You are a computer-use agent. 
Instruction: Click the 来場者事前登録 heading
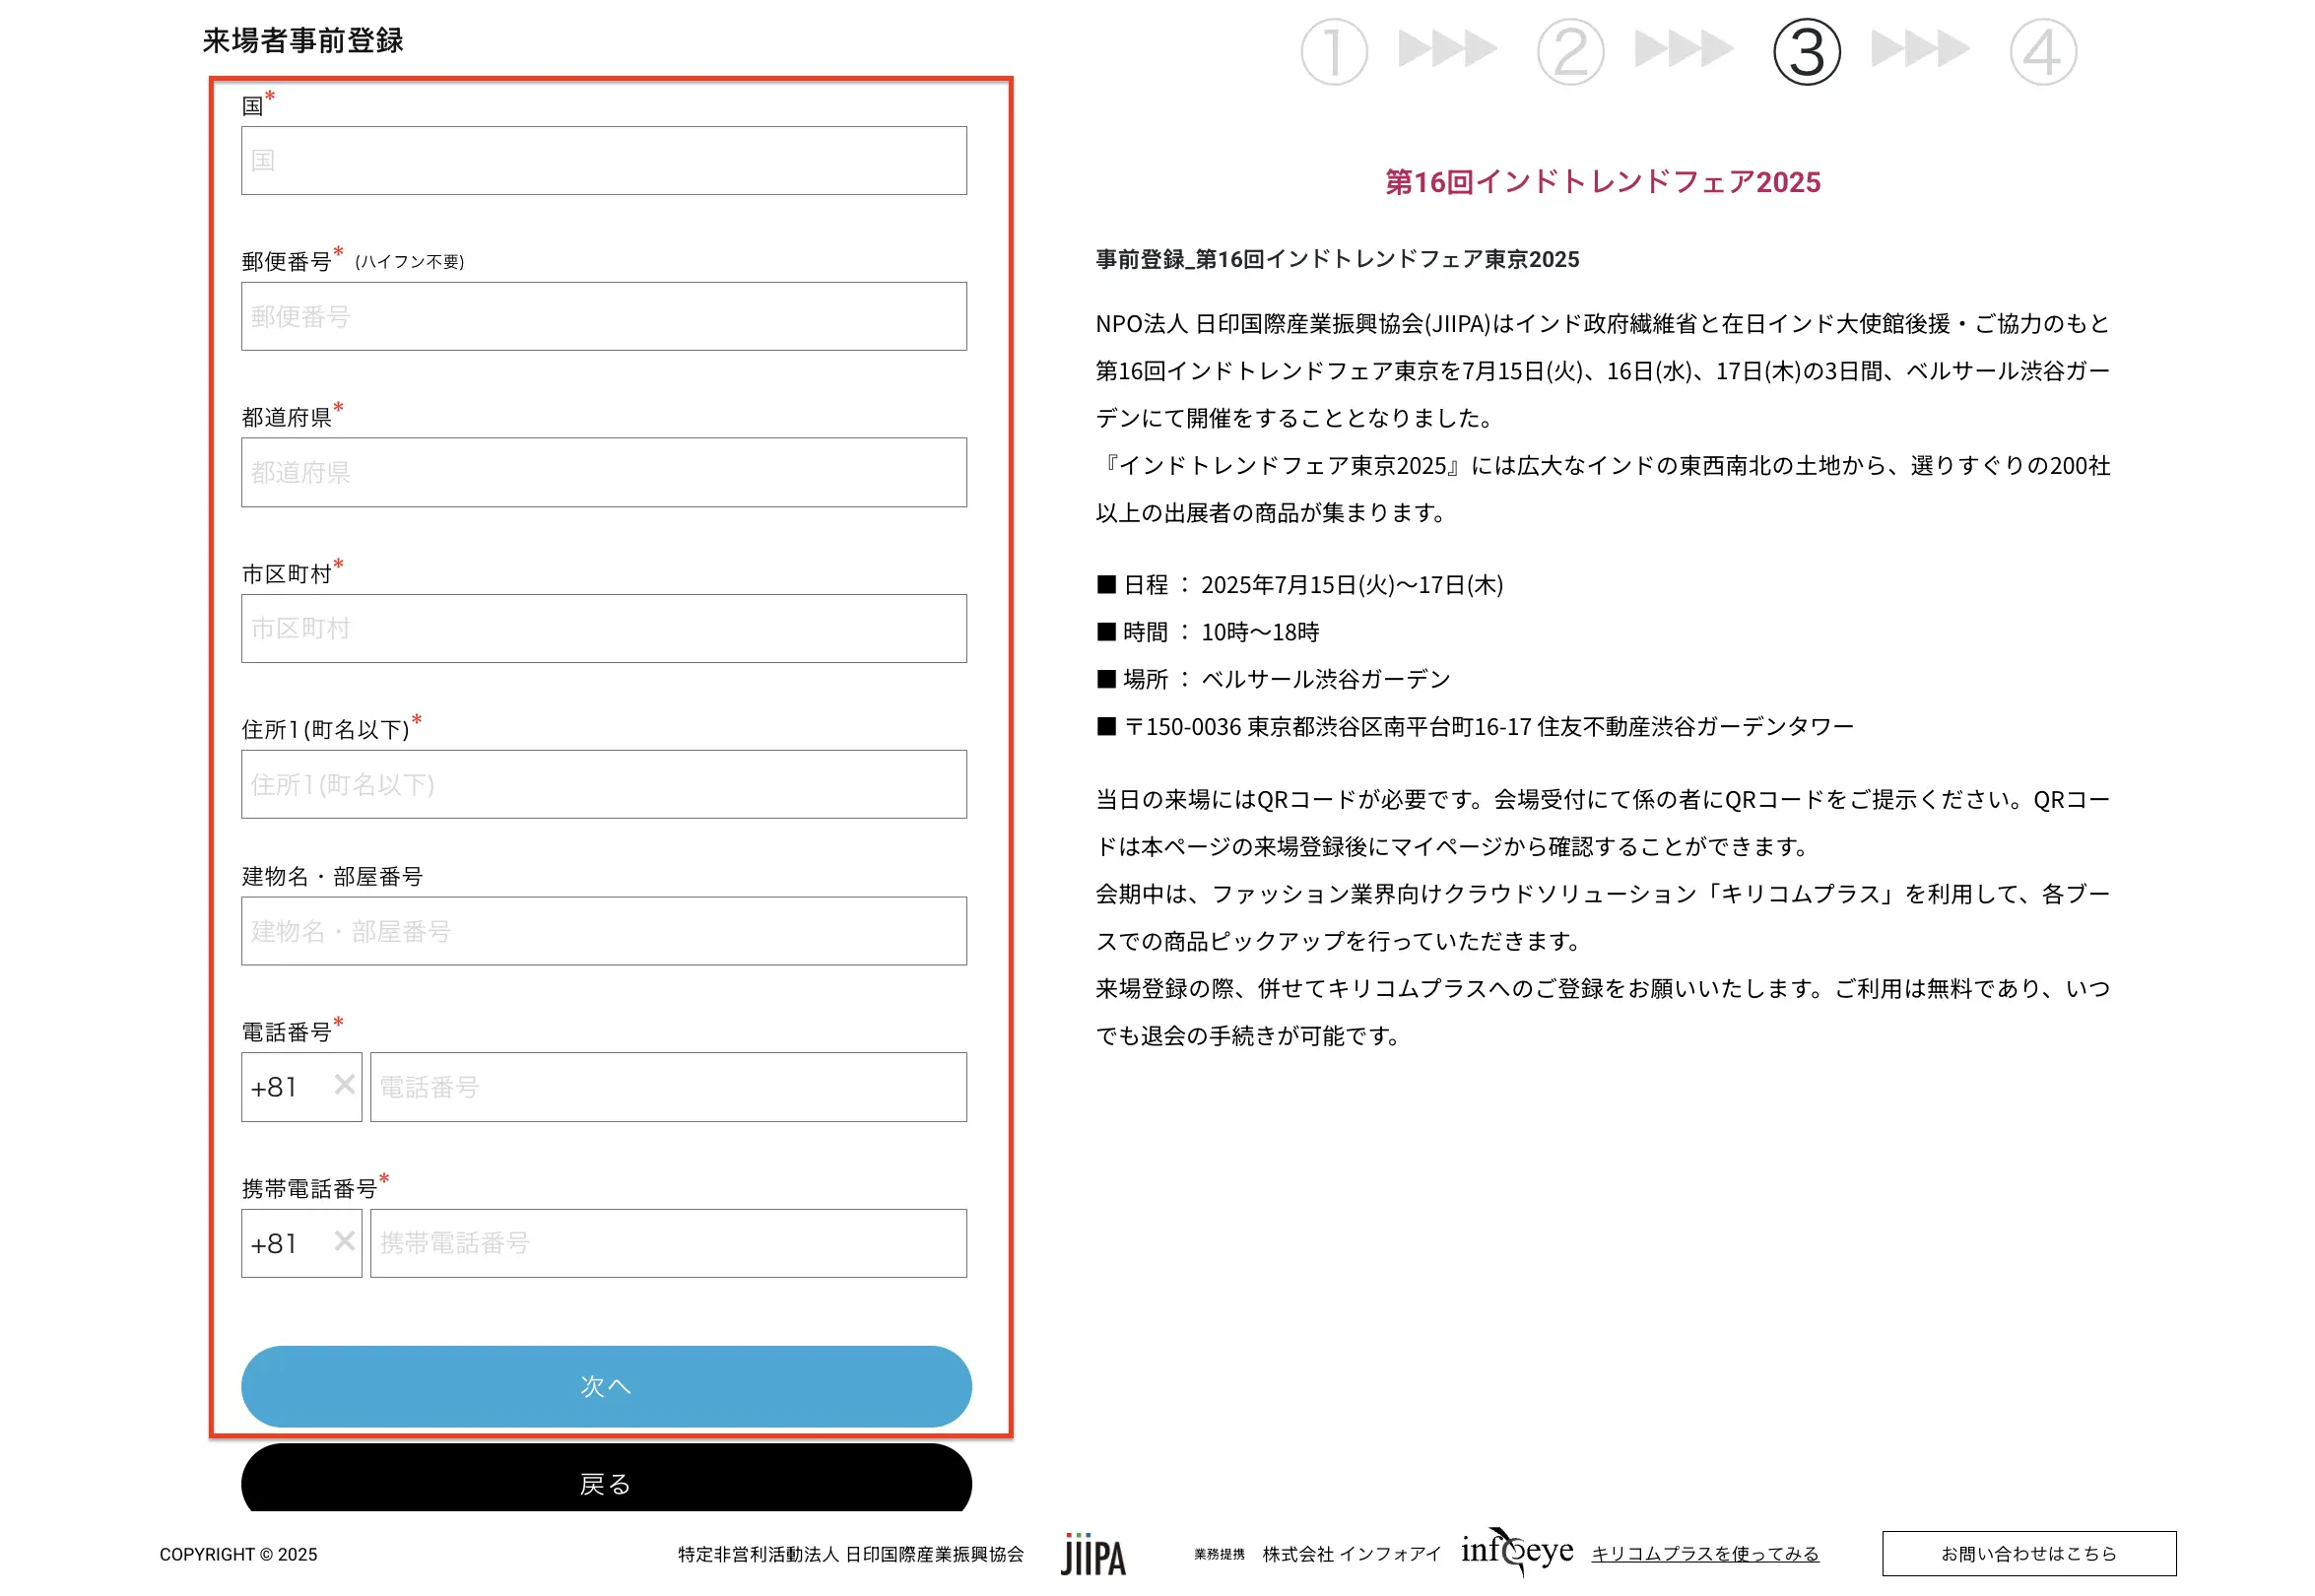303,40
